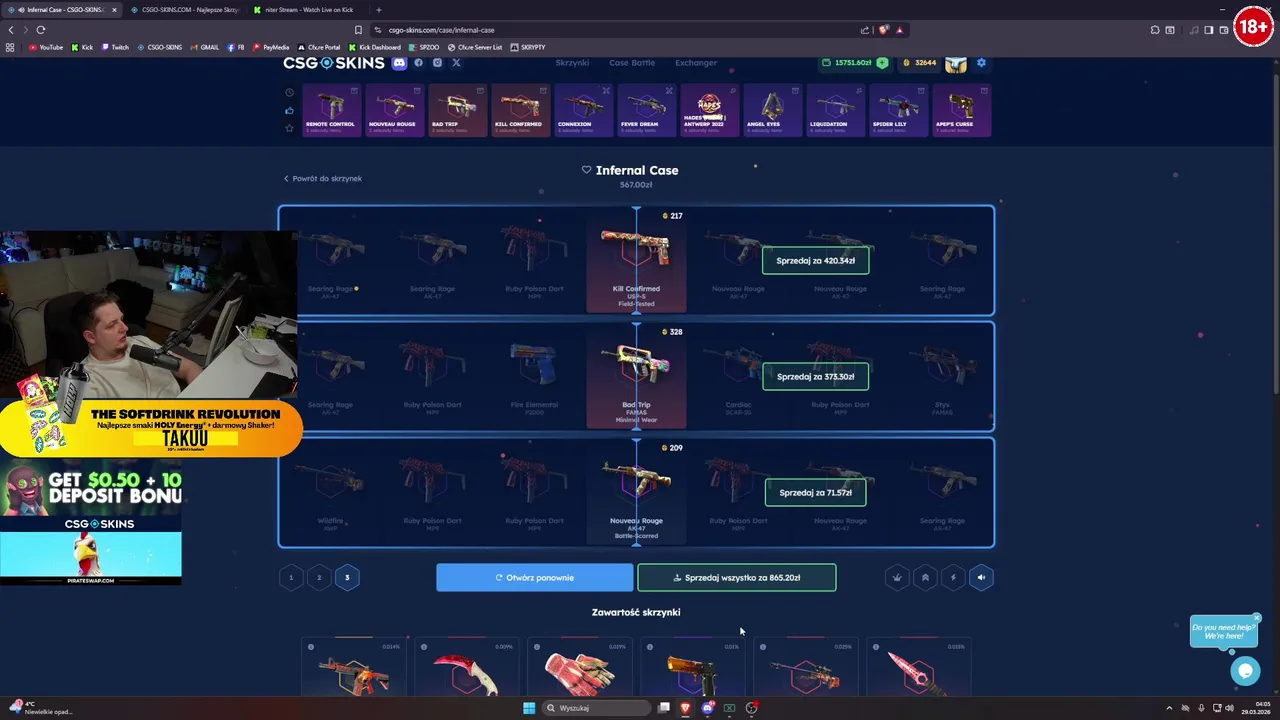The image size is (1280, 720).
Task: Open the PayMedia bookmark
Action: 271,47
